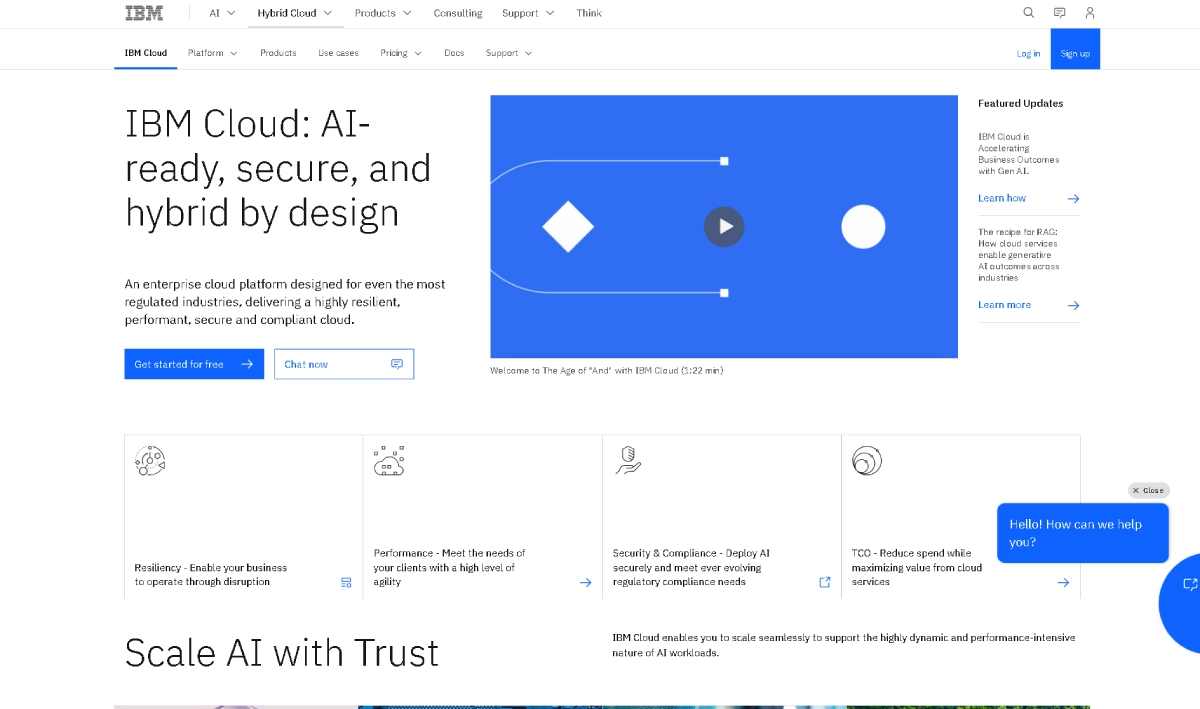Image resolution: width=1200 pixels, height=709 pixels.
Task: Expand the top Support menu
Action: pyautogui.click(x=528, y=13)
